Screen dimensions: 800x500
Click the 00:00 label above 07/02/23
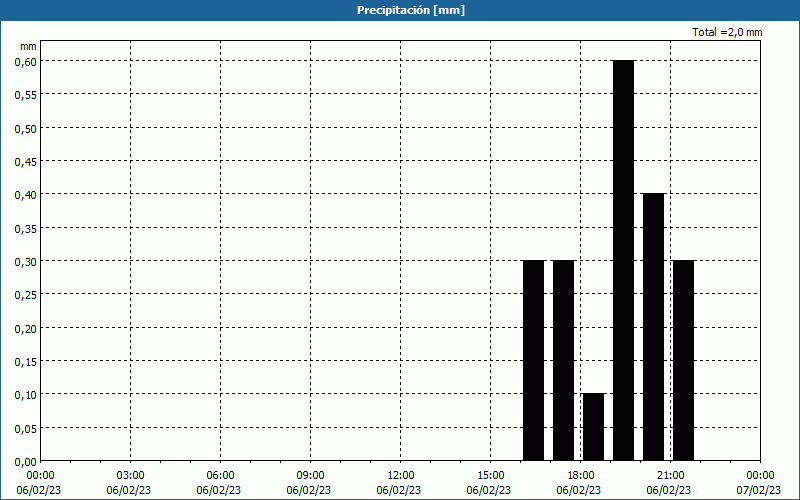pyautogui.click(x=760, y=476)
